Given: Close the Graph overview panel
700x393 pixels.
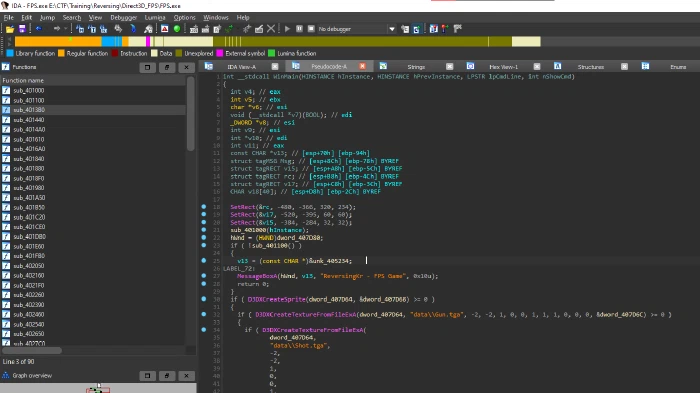Looking at the screenshot, I should (x=186, y=376).
